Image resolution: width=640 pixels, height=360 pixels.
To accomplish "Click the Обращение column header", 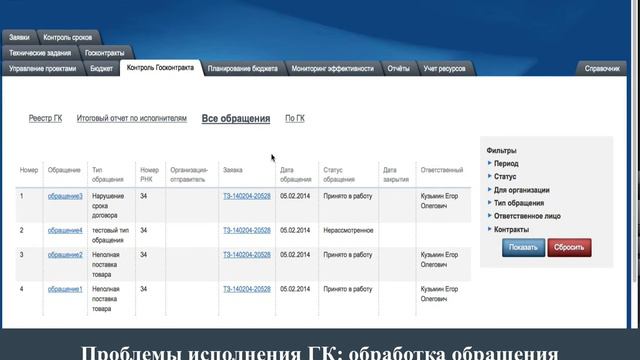I will coord(64,170).
